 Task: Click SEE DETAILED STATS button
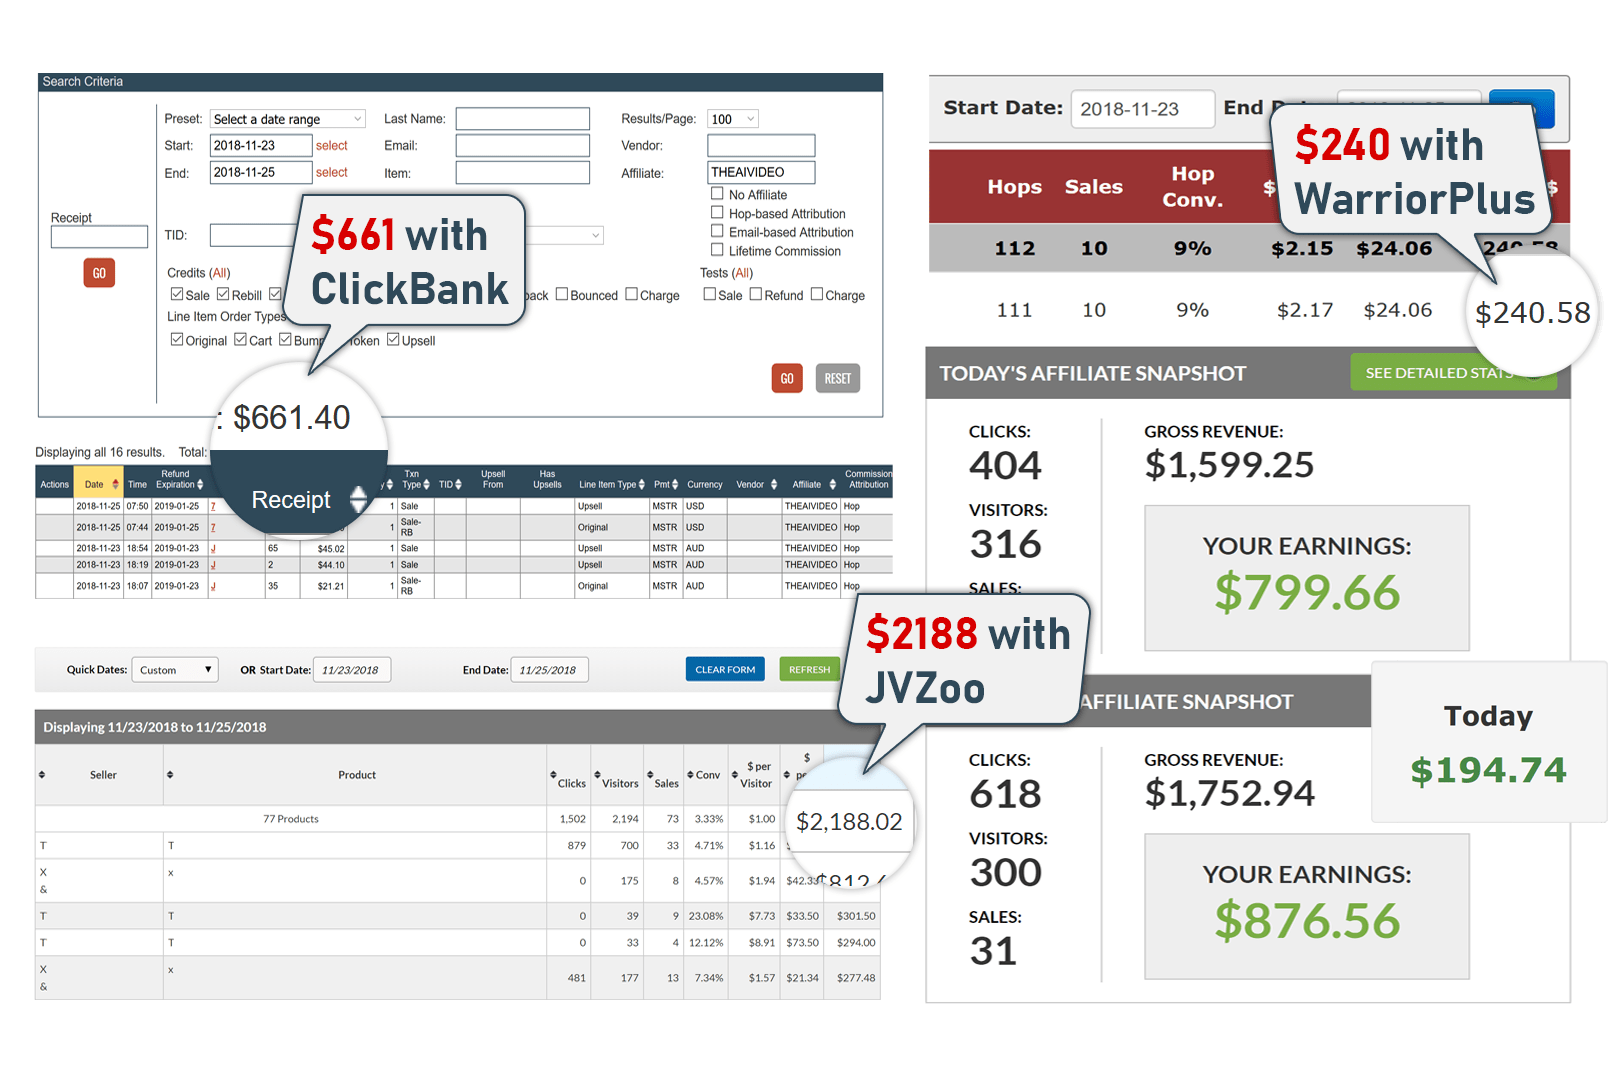coord(1454,373)
